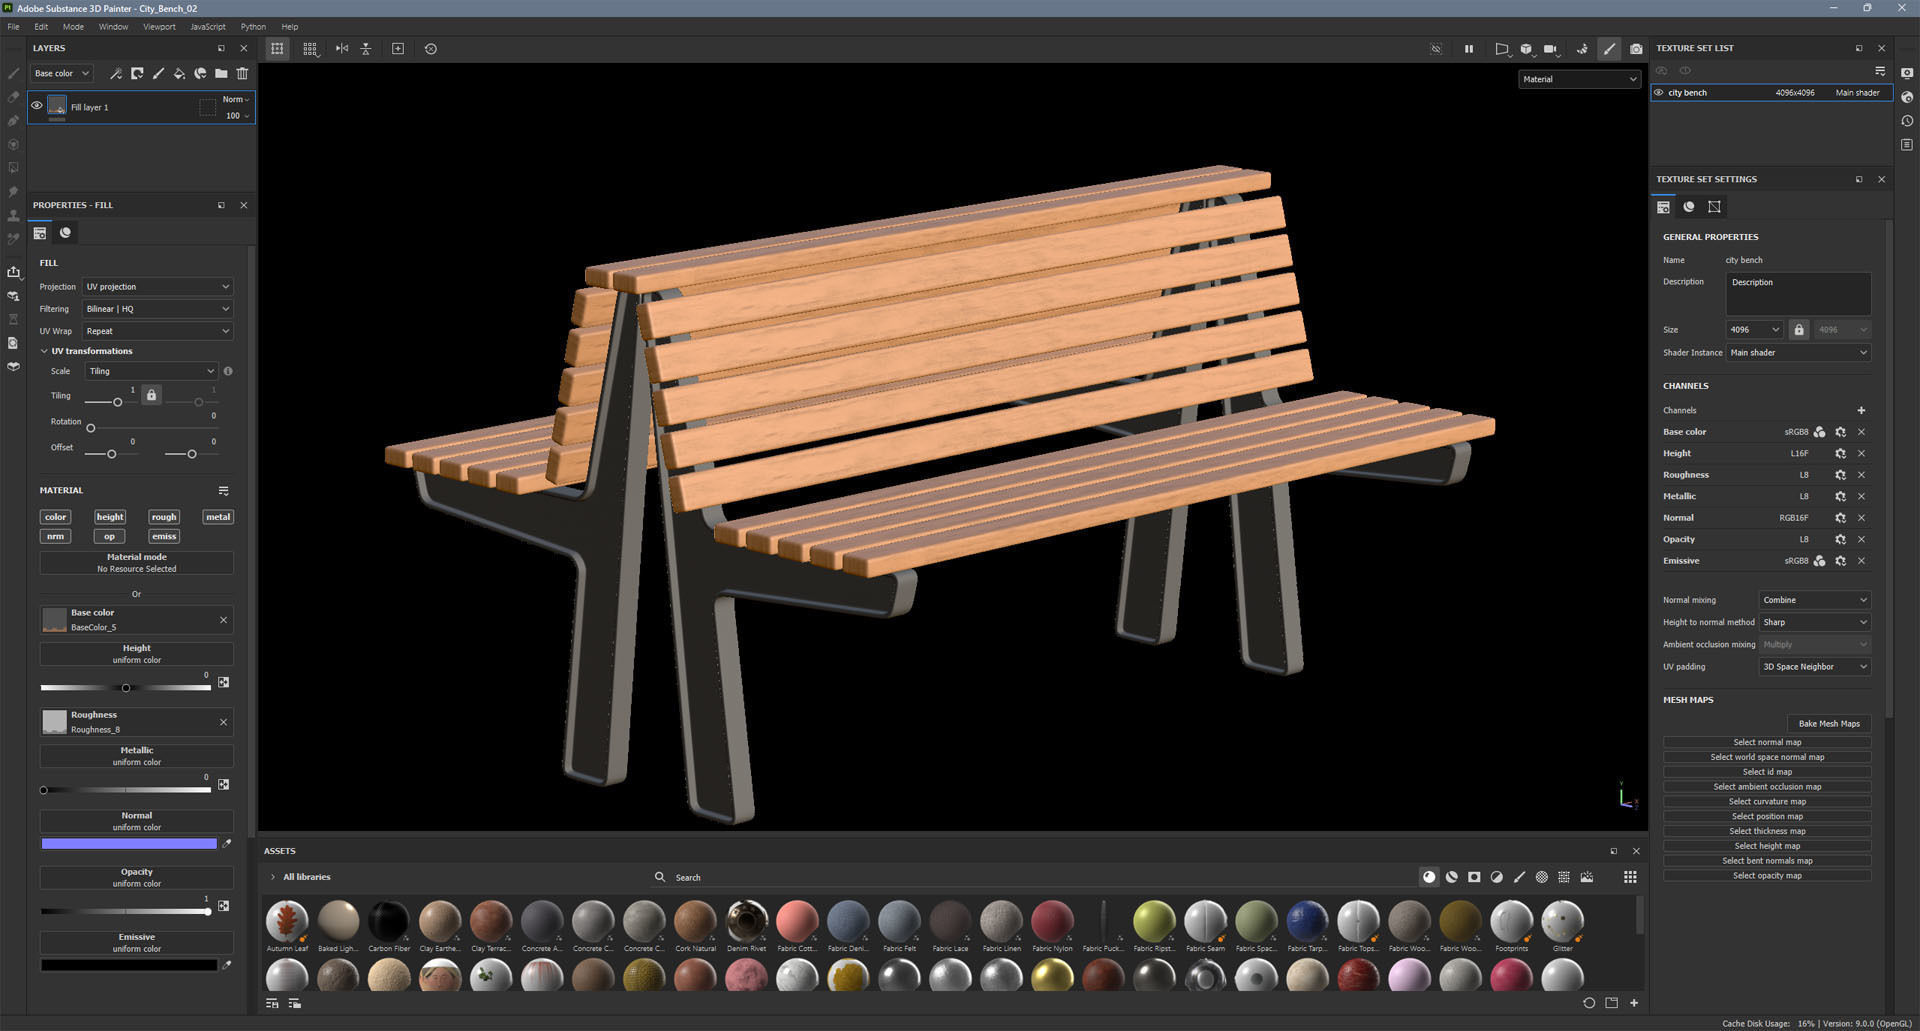This screenshot has width=1920, height=1031.
Task: Add smart material icon in Layers toolbar
Action: (x=200, y=73)
